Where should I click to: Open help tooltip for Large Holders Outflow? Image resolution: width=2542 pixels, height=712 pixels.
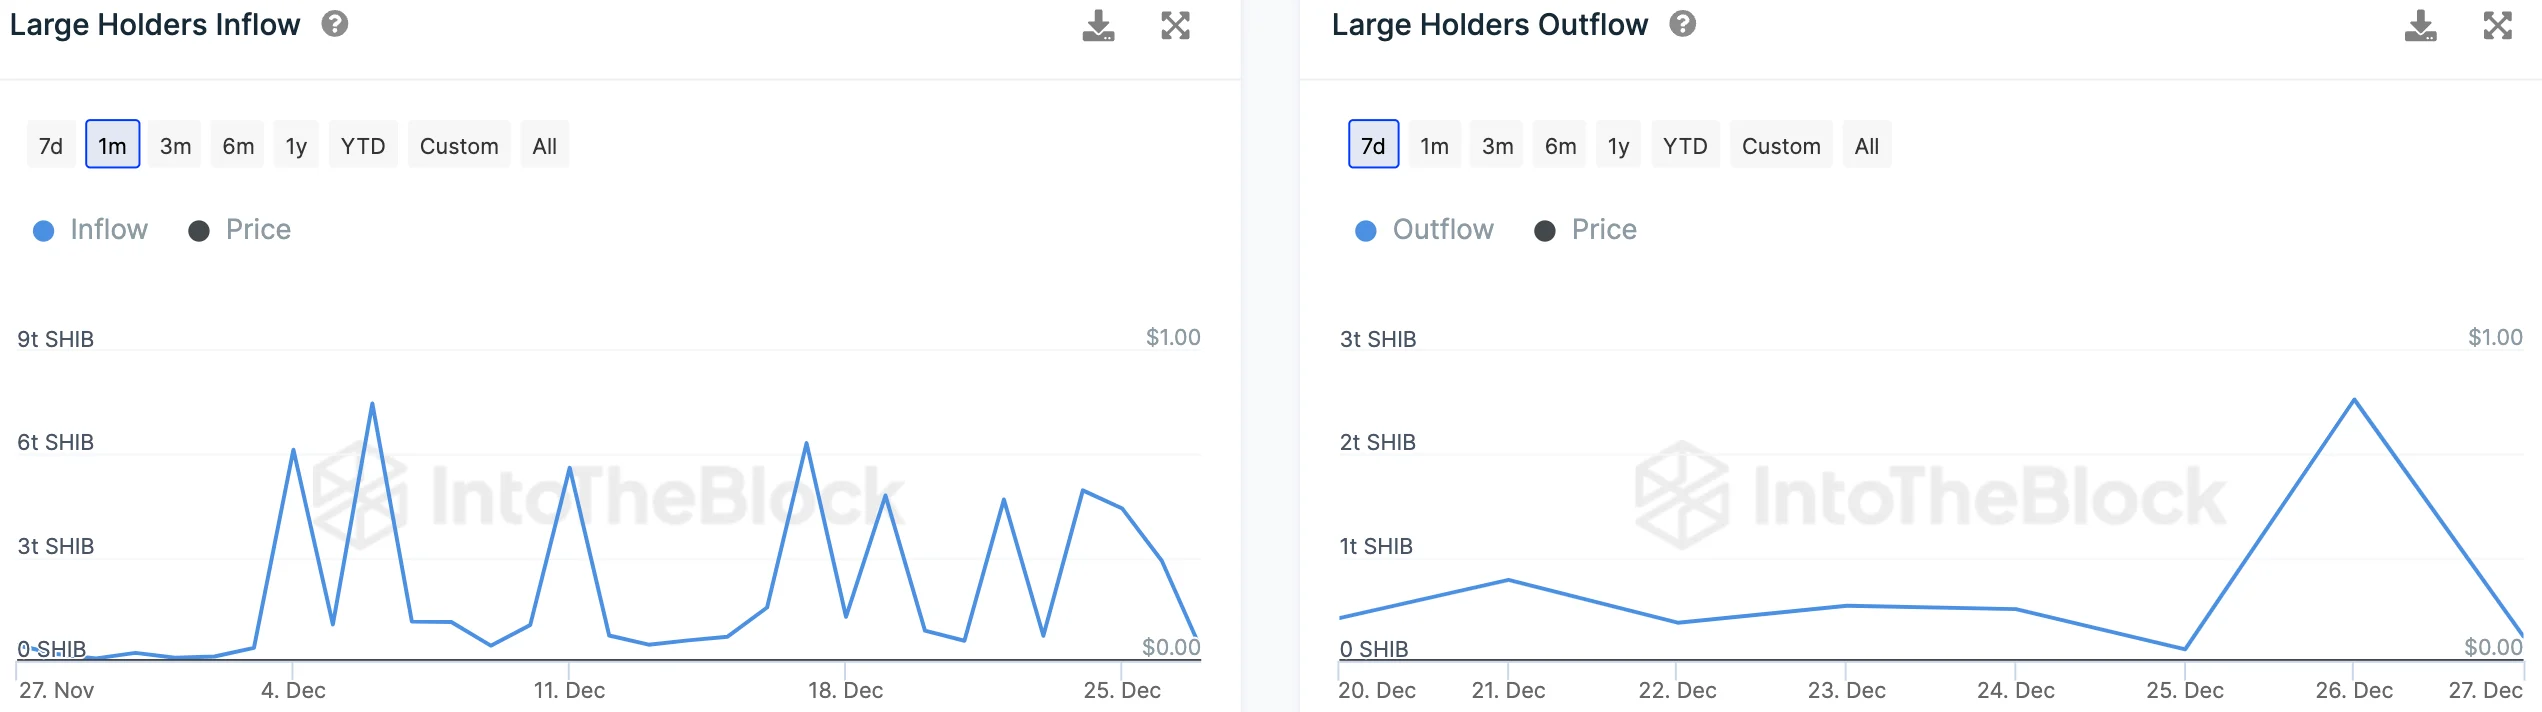(x=1683, y=24)
